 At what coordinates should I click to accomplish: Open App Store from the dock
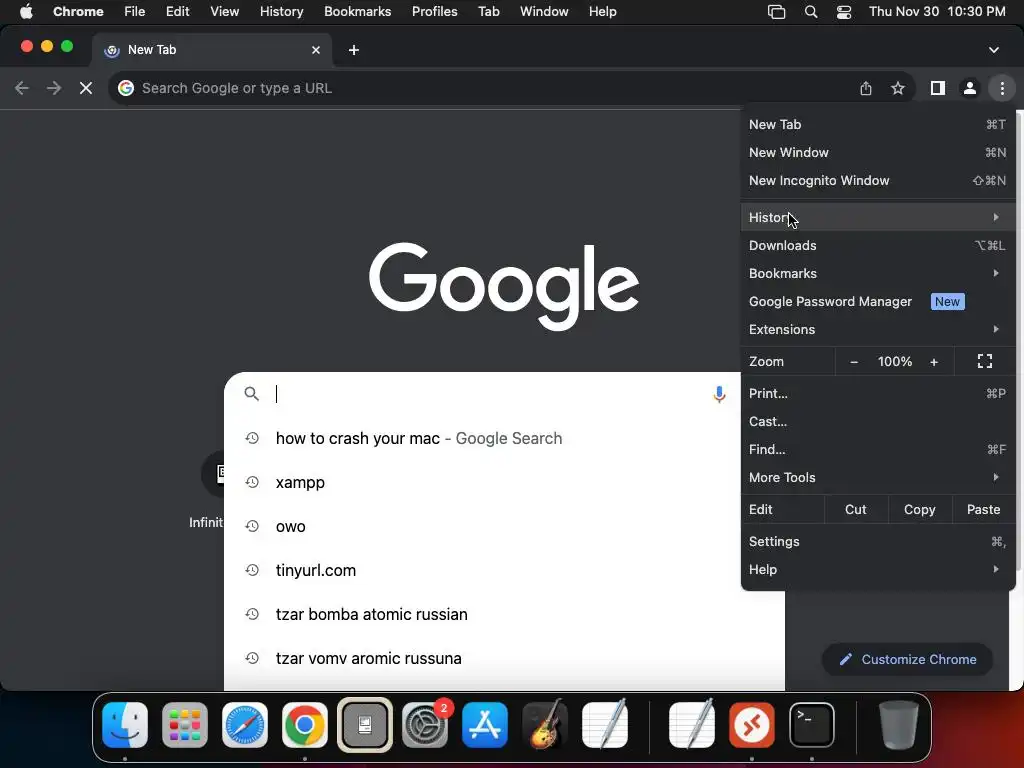point(485,725)
